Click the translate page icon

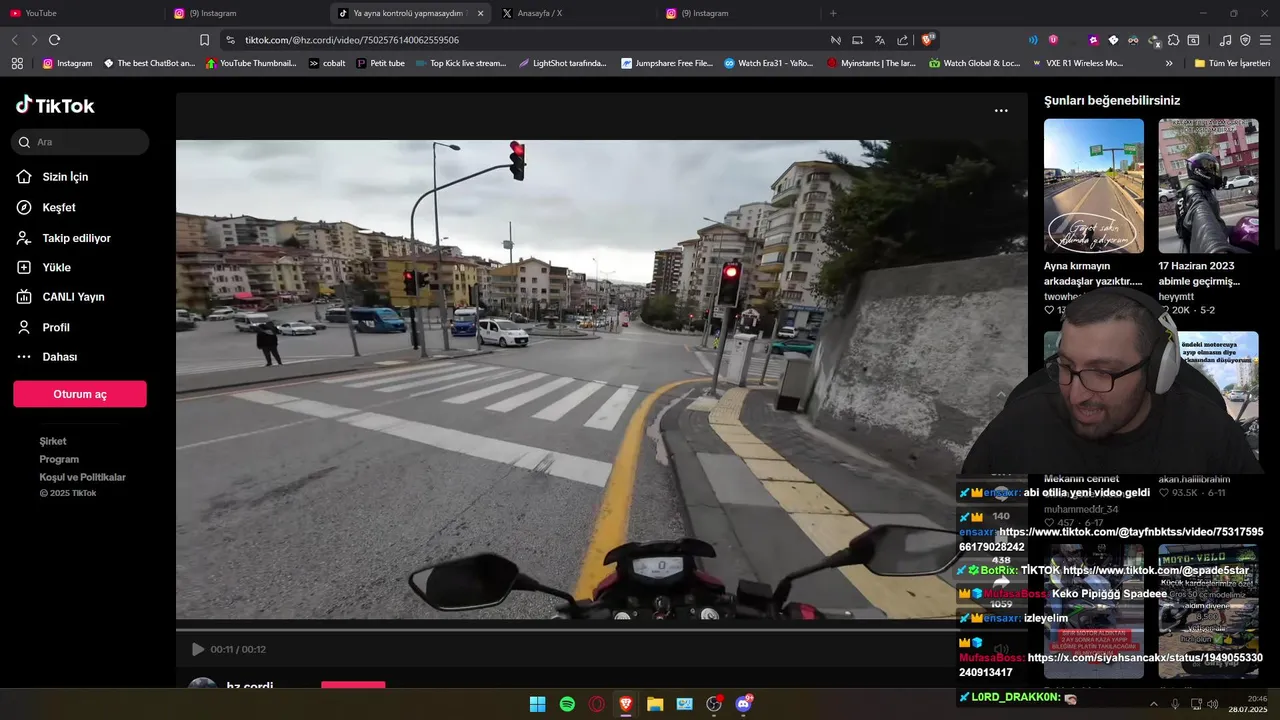[x=879, y=40]
